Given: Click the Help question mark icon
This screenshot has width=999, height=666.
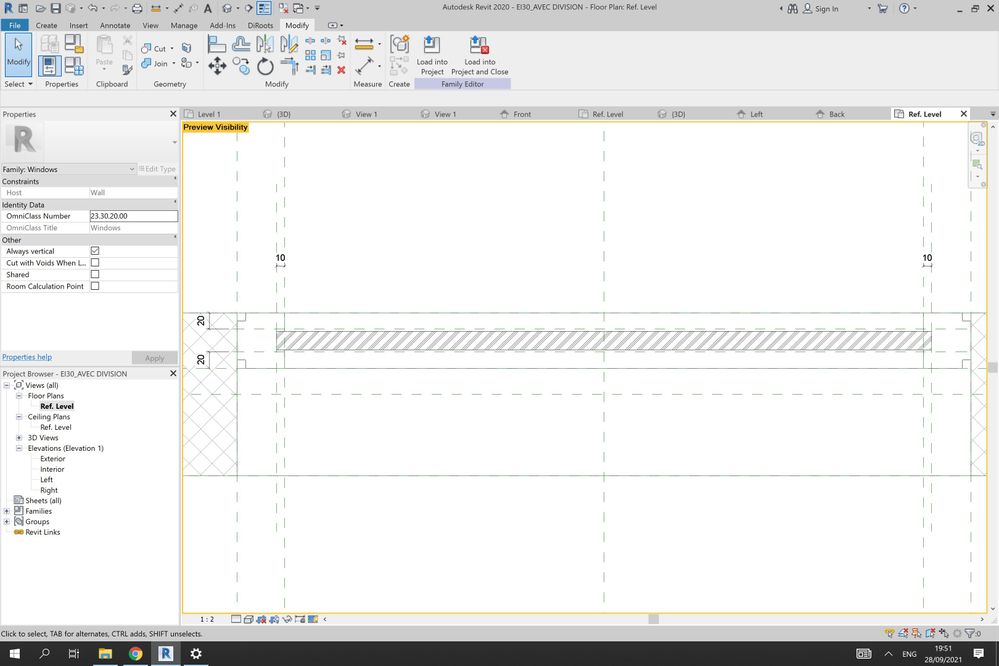Looking at the screenshot, I should (x=904, y=8).
